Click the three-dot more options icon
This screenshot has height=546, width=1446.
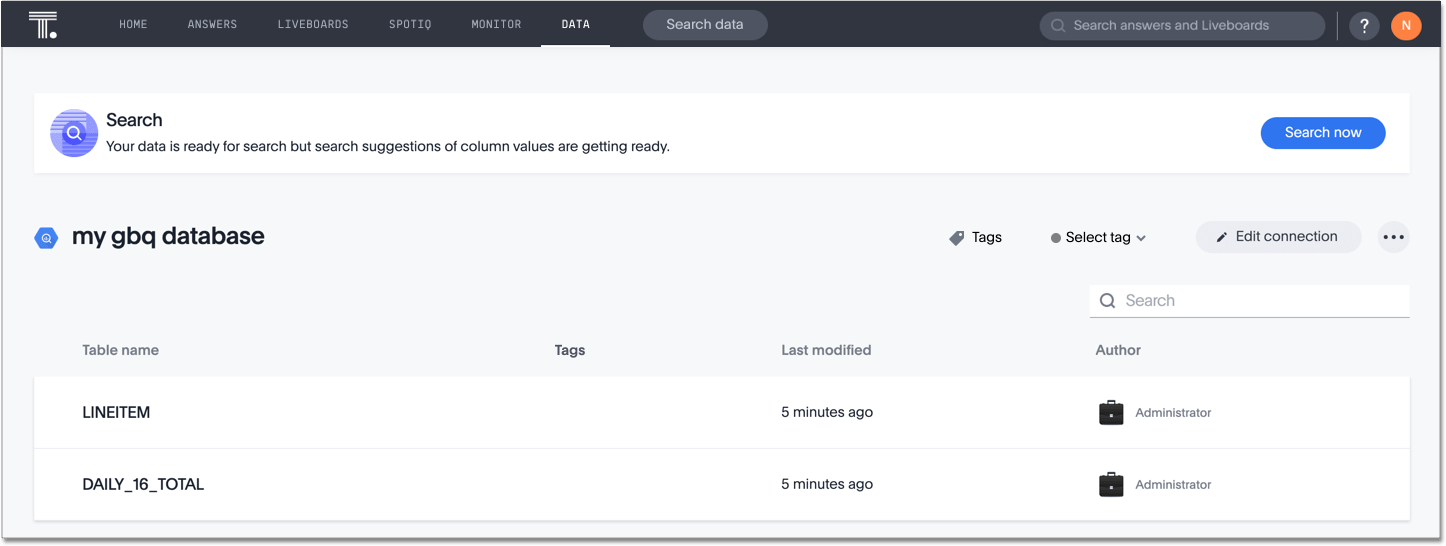coord(1393,237)
